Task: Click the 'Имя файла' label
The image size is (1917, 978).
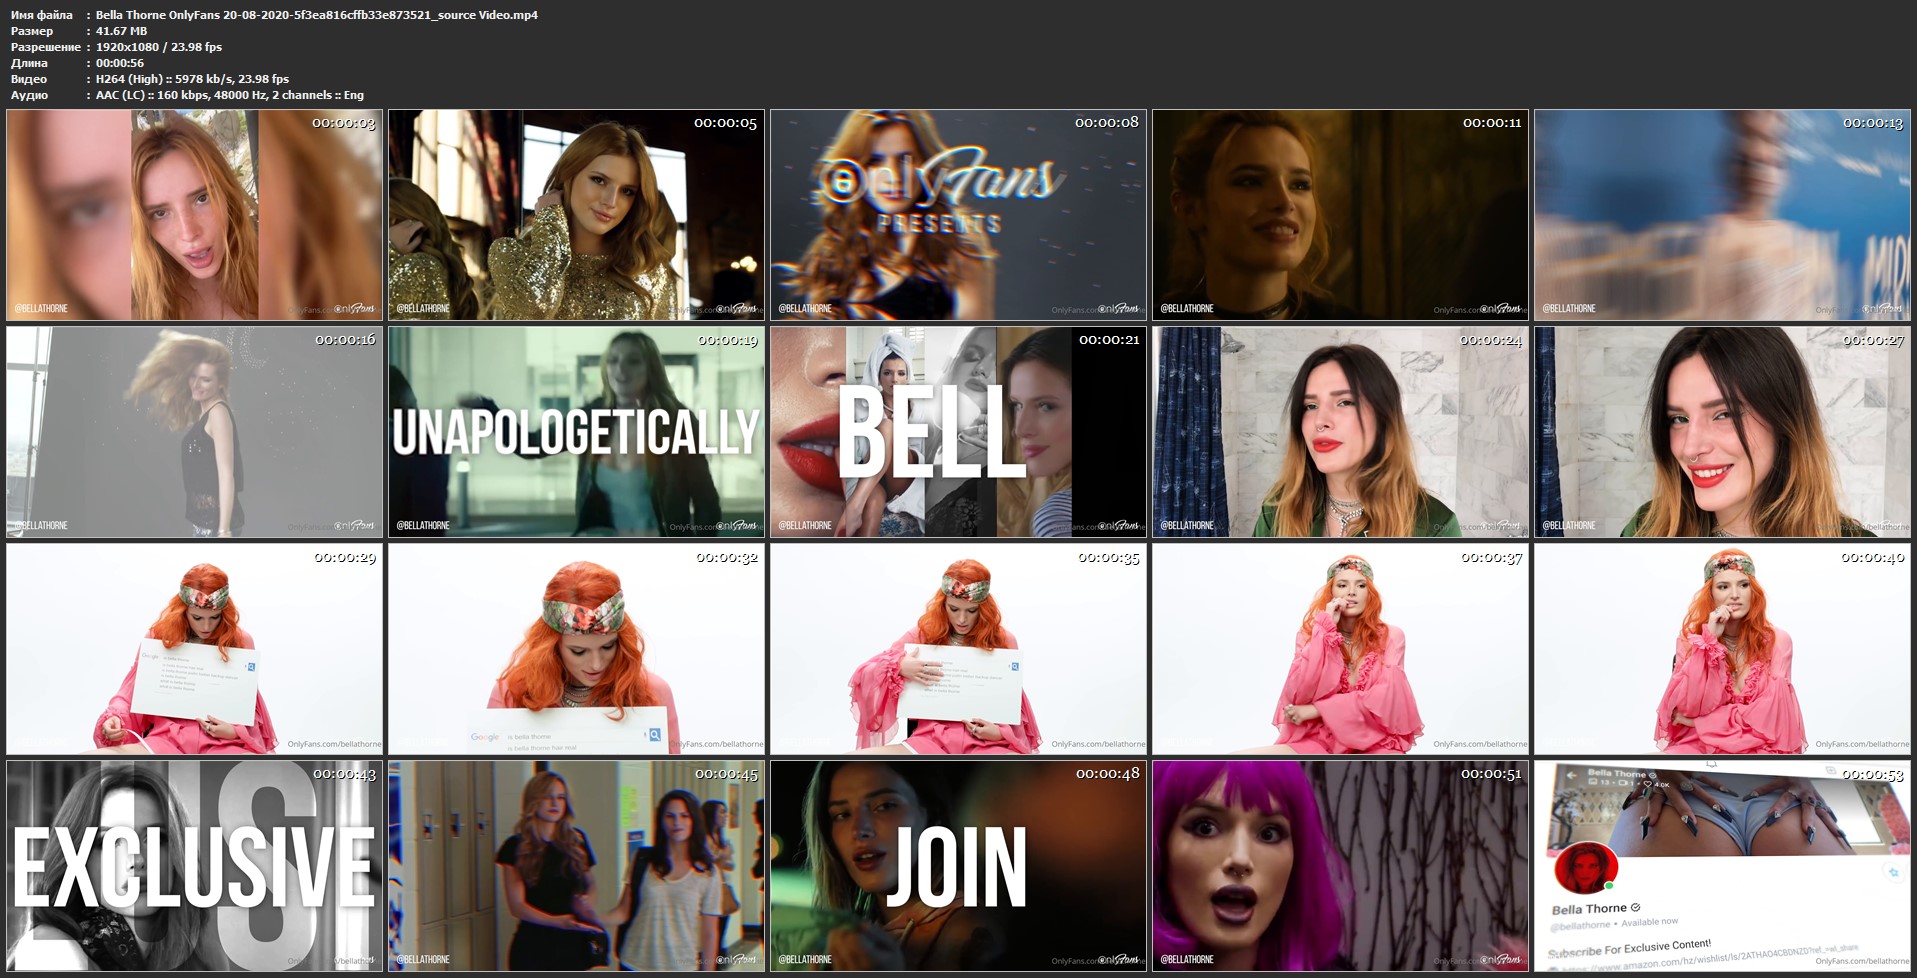Action: [41, 15]
